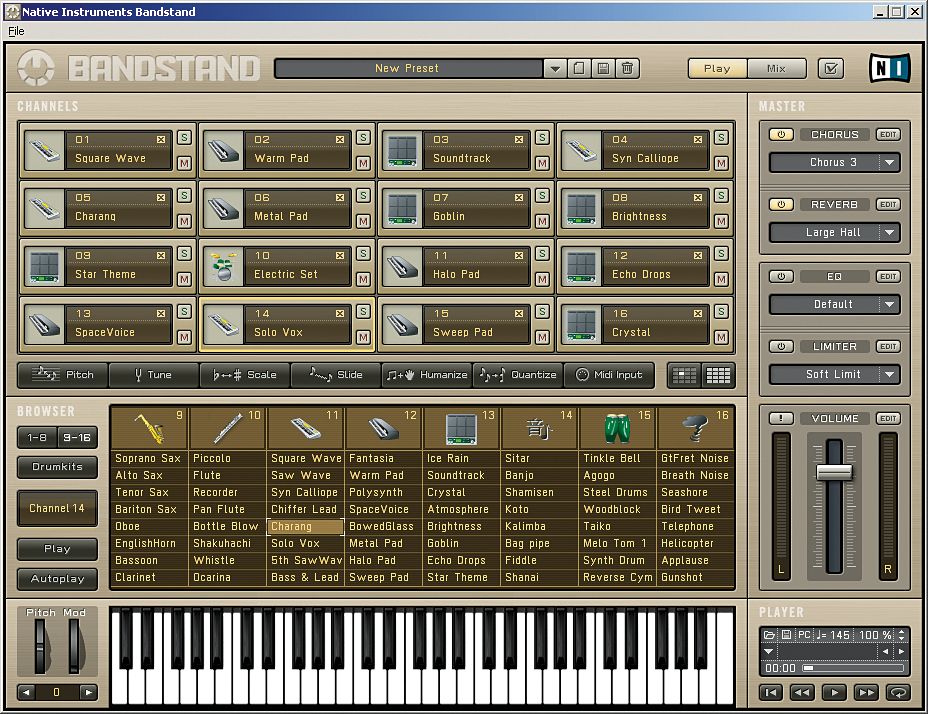The image size is (928, 714).
Task: Select the percussion conga category 15 icon
Action: pos(617,427)
